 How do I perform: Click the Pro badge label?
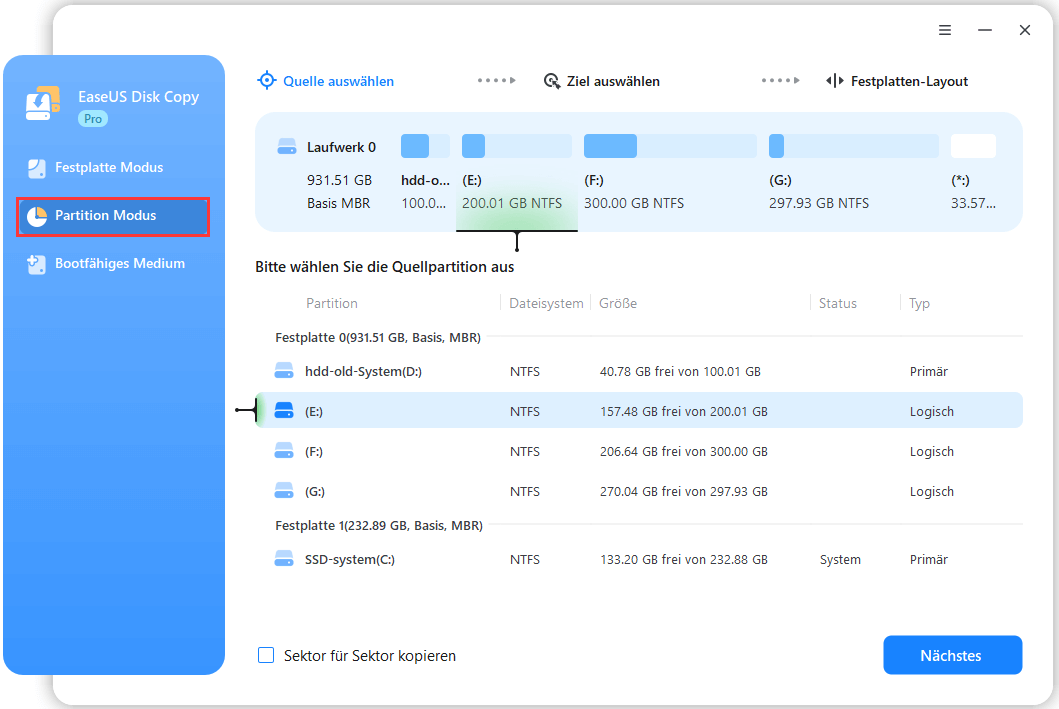click(93, 119)
